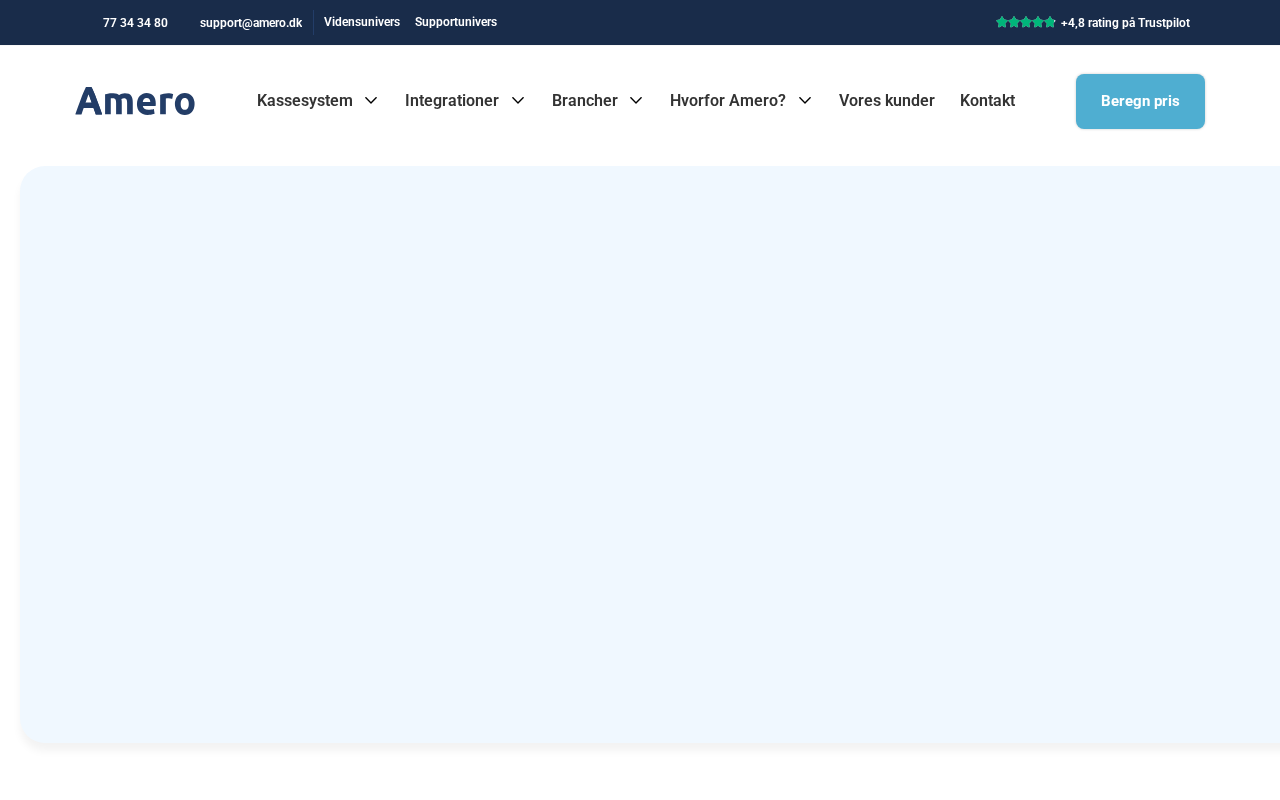Viewport: 1280px width, 800px height.
Task: Click the Amero logo
Action: (x=135, y=101)
